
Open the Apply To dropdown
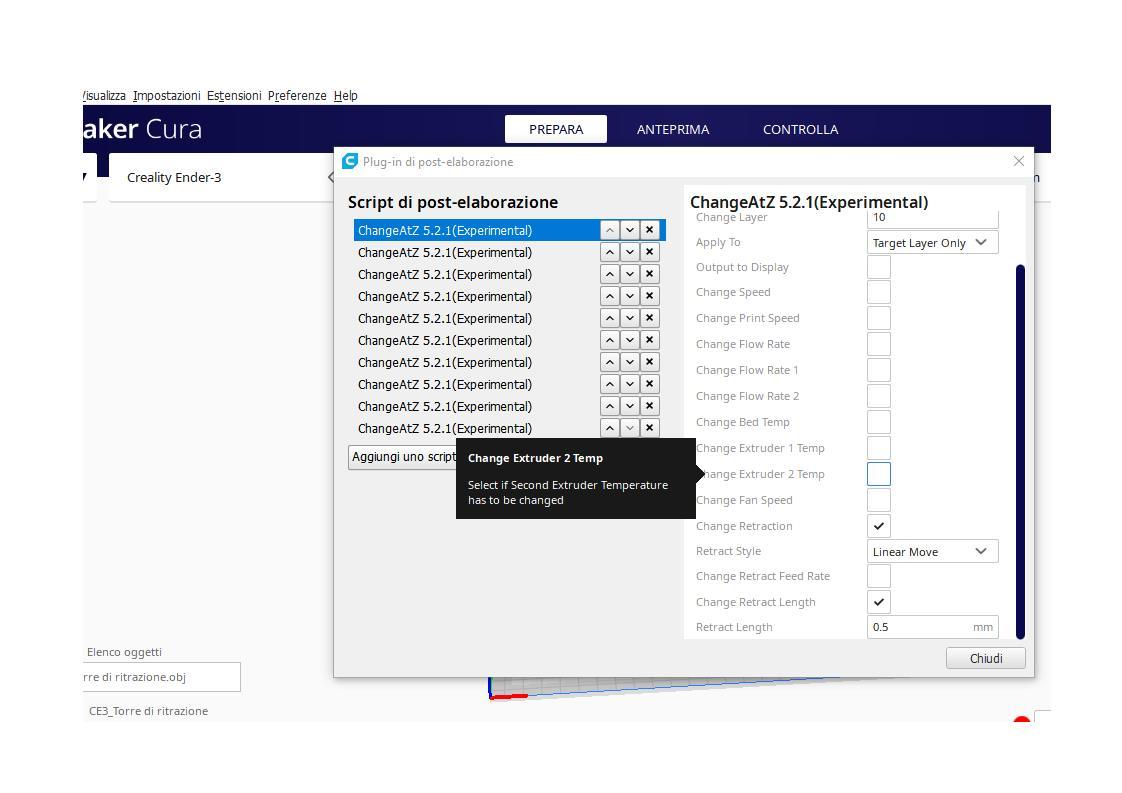pos(932,243)
